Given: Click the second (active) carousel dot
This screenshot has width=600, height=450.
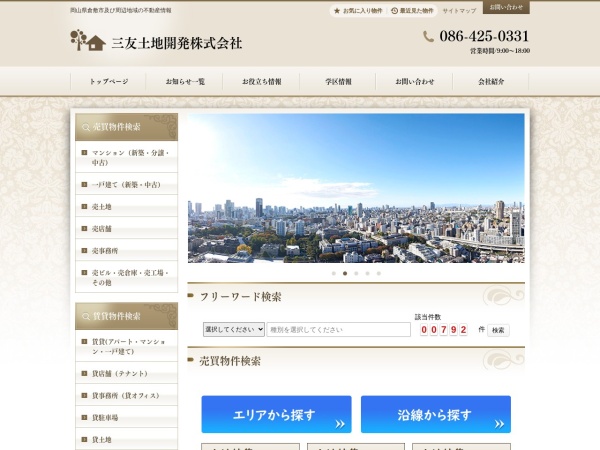Looking at the screenshot, I should click(x=345, y=274).
